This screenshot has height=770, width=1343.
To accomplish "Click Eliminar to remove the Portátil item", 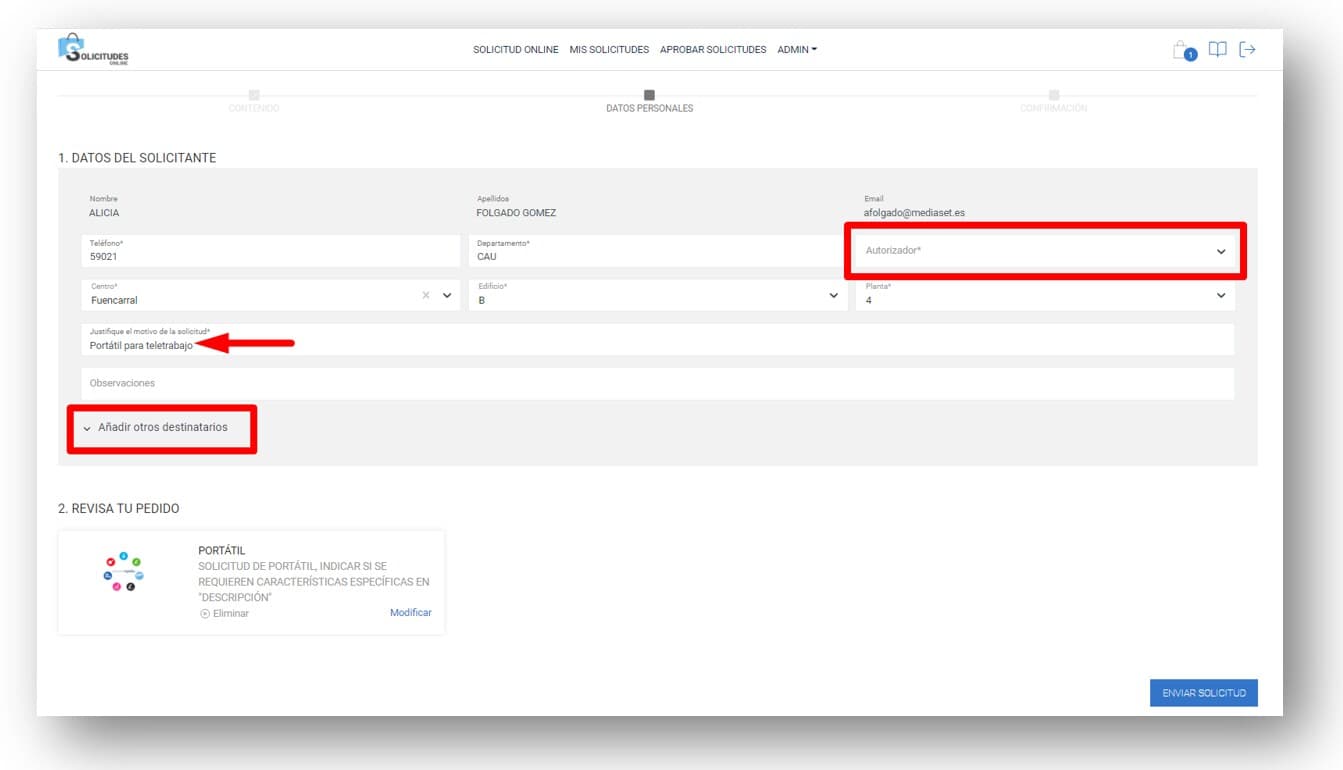I will (225, 614).
